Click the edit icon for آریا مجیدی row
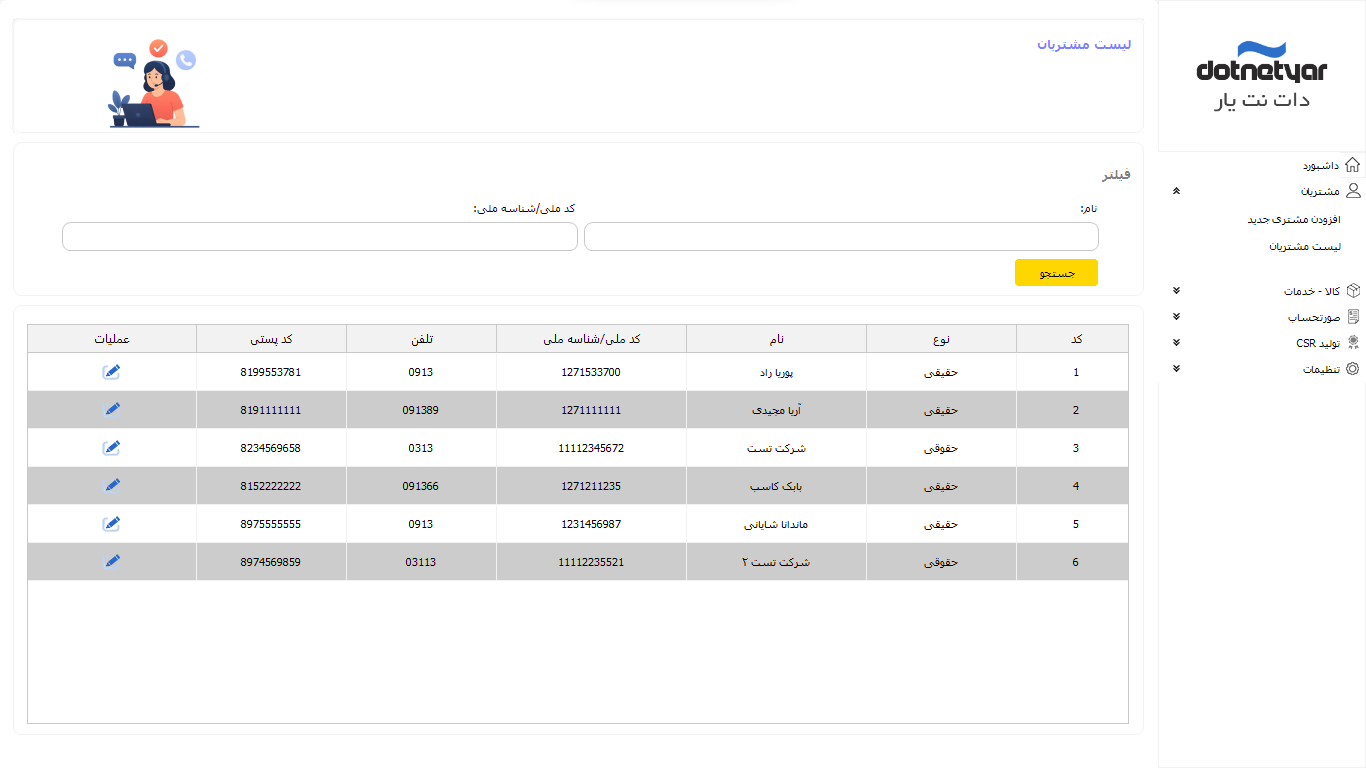Screen dimensions: 1366x768 pyautogui.click(x=112, y=410)
